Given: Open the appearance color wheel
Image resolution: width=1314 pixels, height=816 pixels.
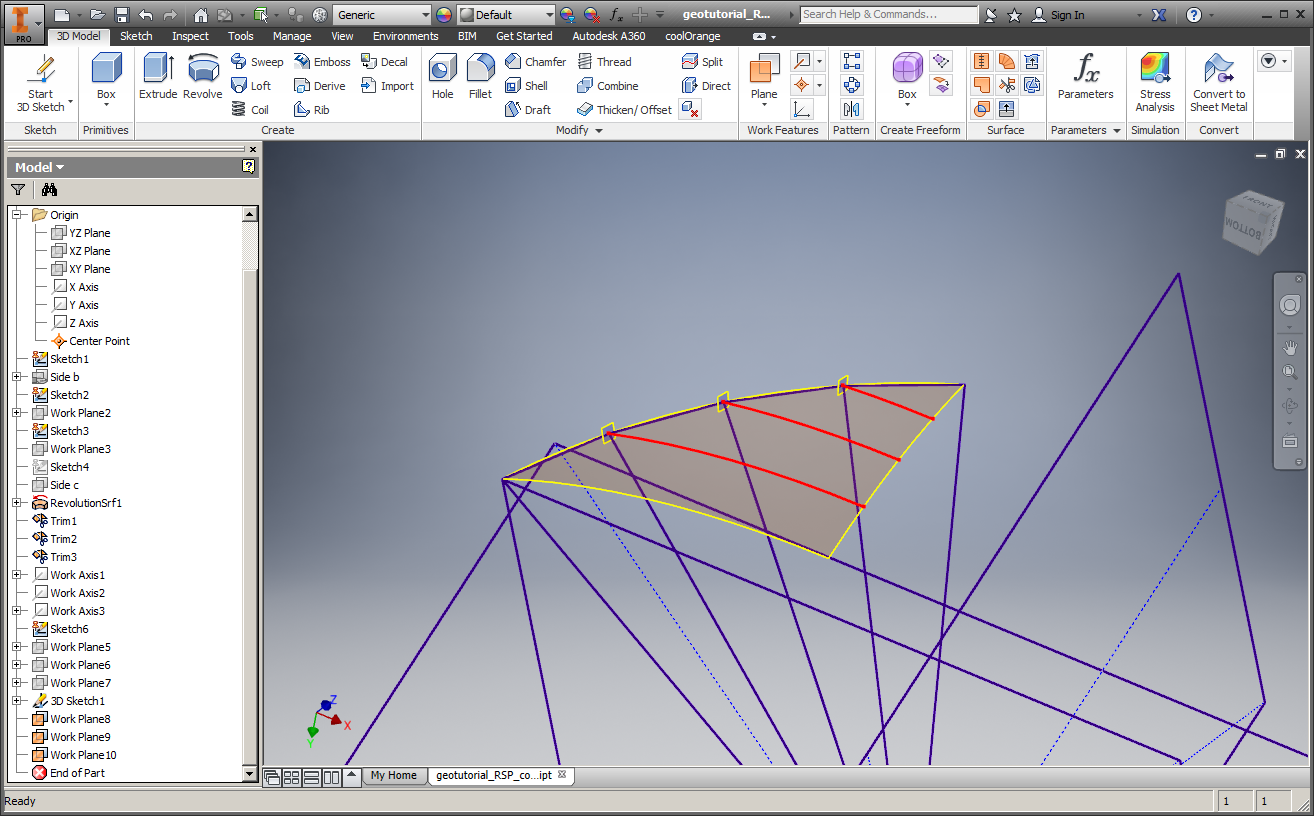Looking at the screenshot, I should click(444, 15).
